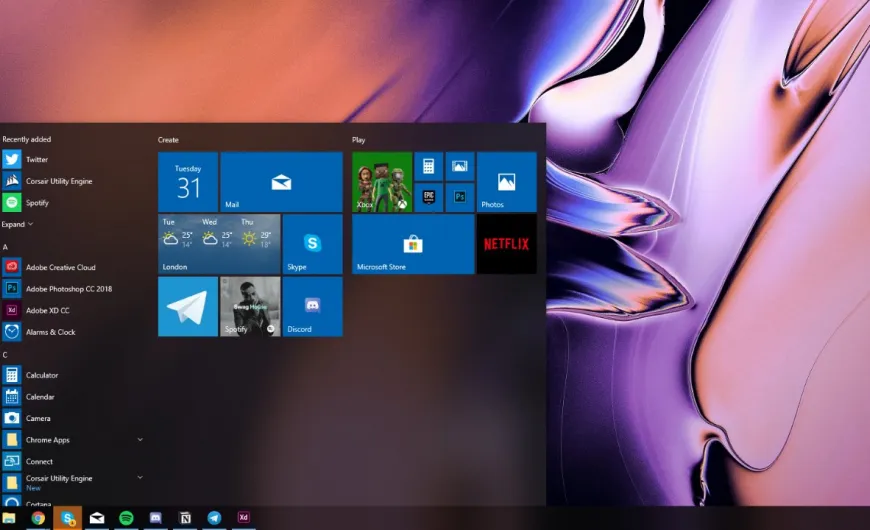Open Telegram from the taskbar

pyautogui.click(x=214, y=518)
